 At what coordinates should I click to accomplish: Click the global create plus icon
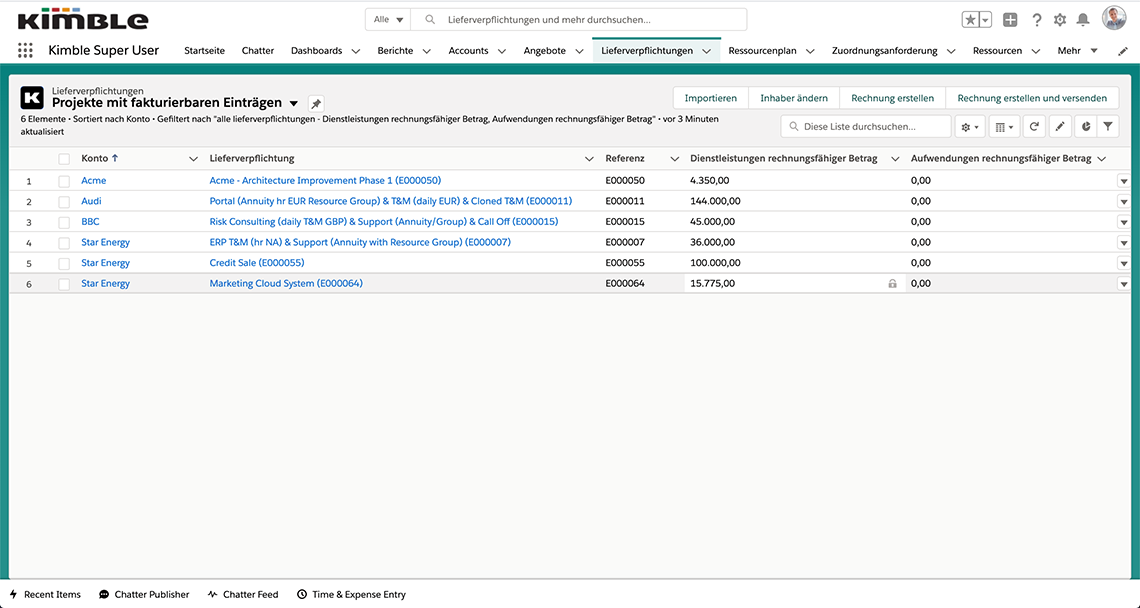click(1010, 20)
